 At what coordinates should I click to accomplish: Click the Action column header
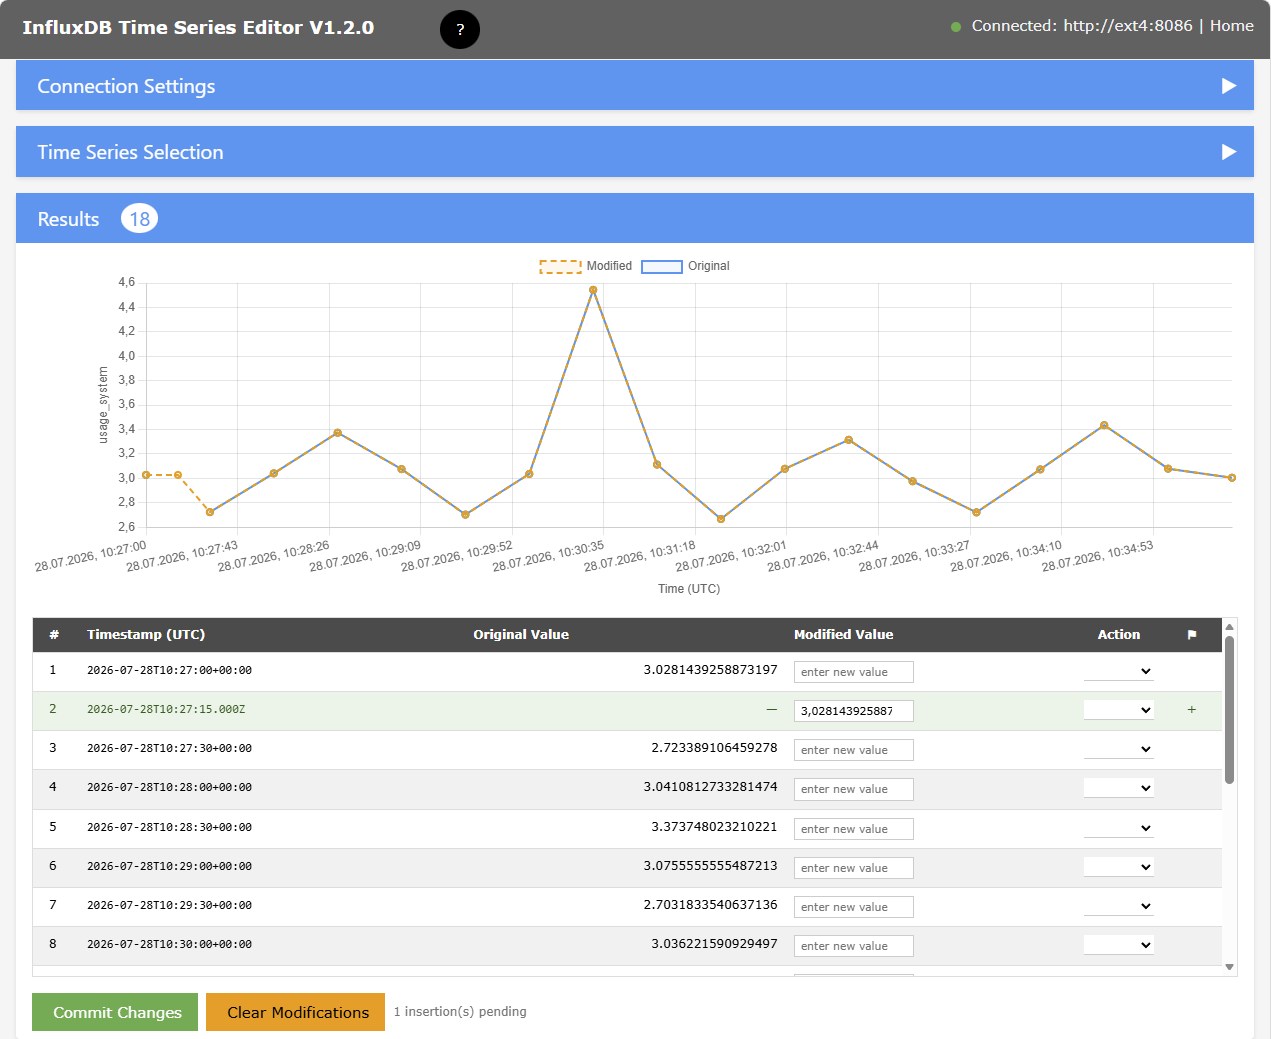click(1119, 635)
